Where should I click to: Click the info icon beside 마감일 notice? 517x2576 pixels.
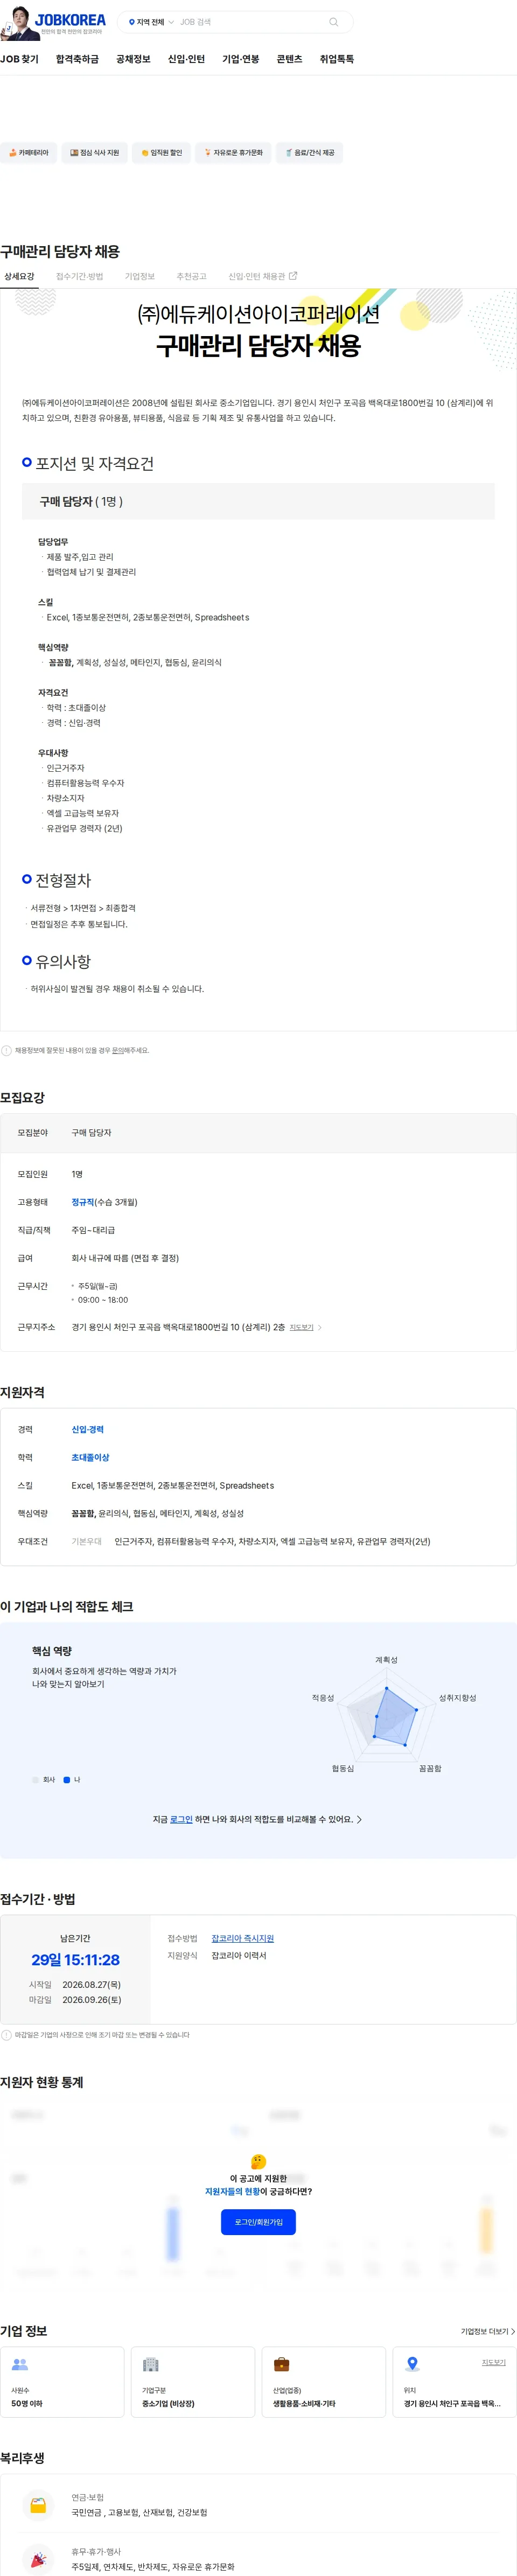(6, 2035)
